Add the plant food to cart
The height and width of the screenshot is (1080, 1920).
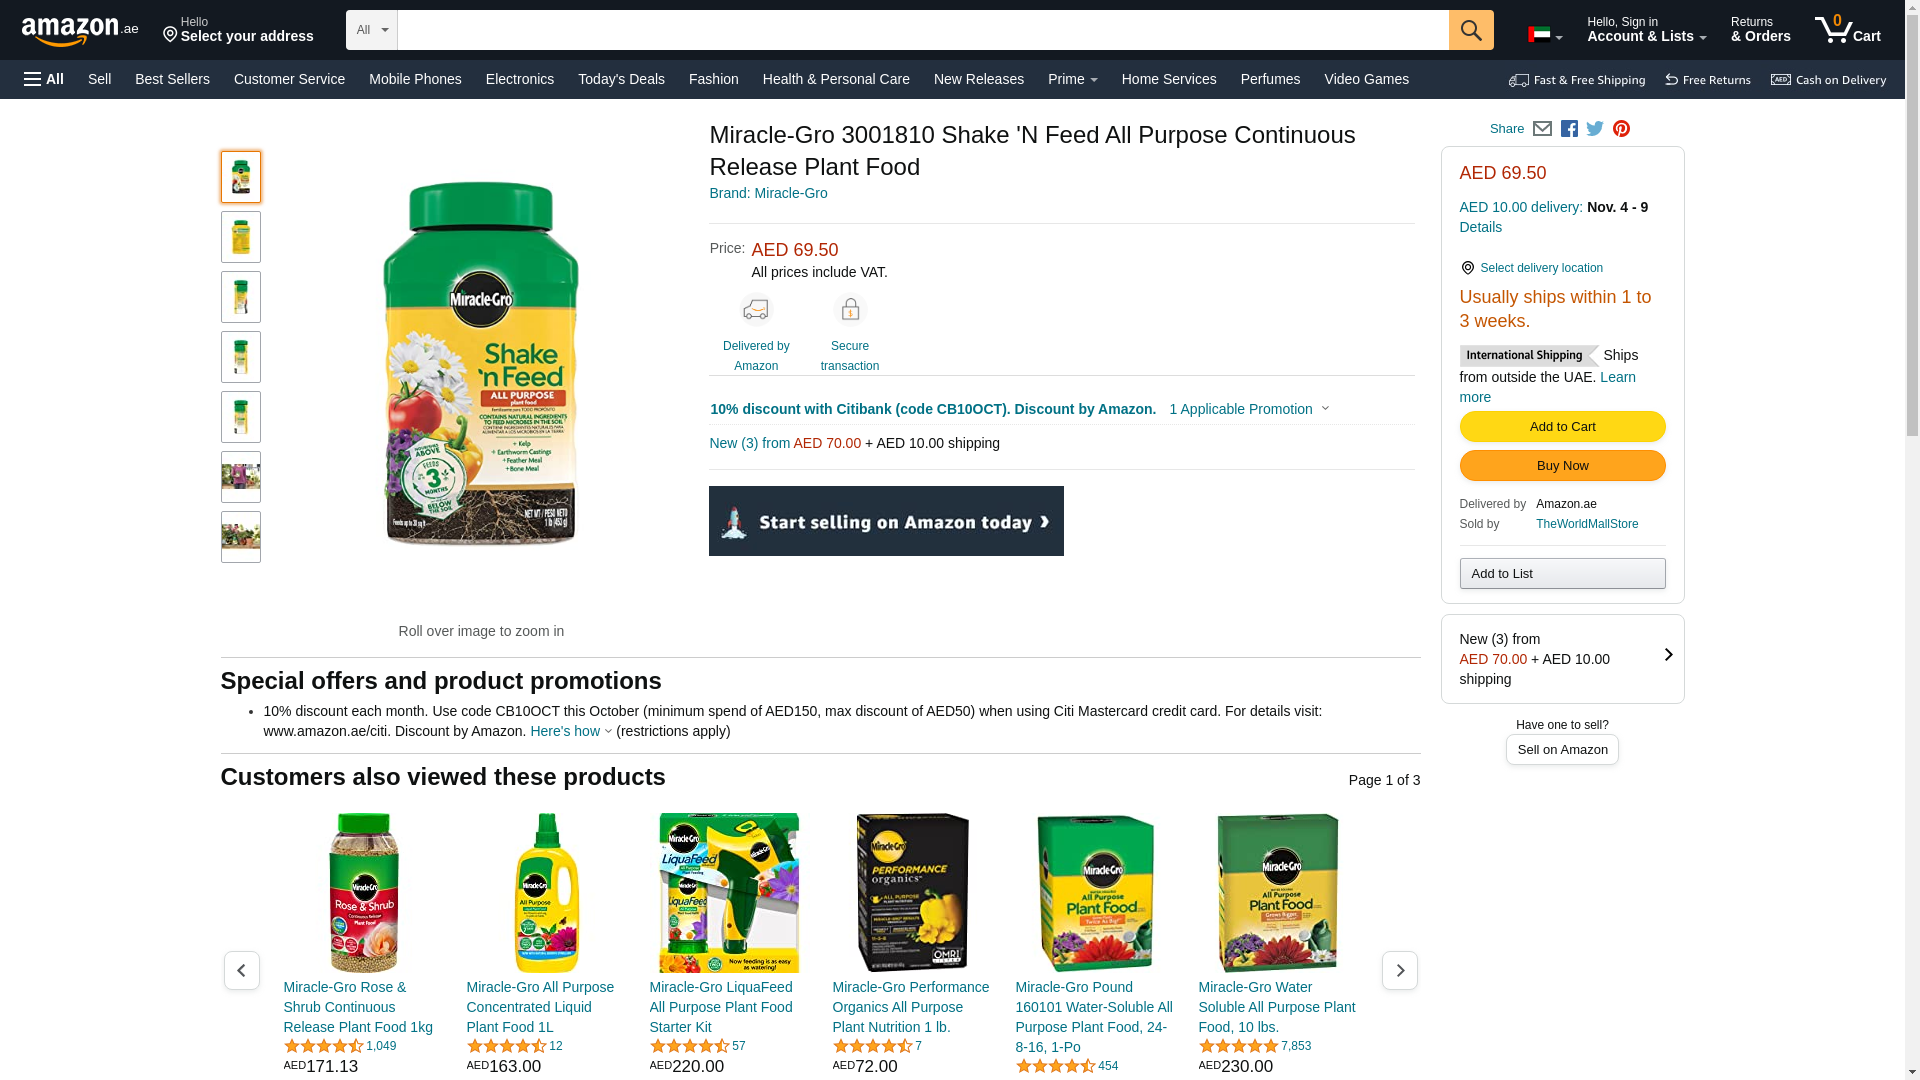pyautogui.click(x=1562, y=427)
